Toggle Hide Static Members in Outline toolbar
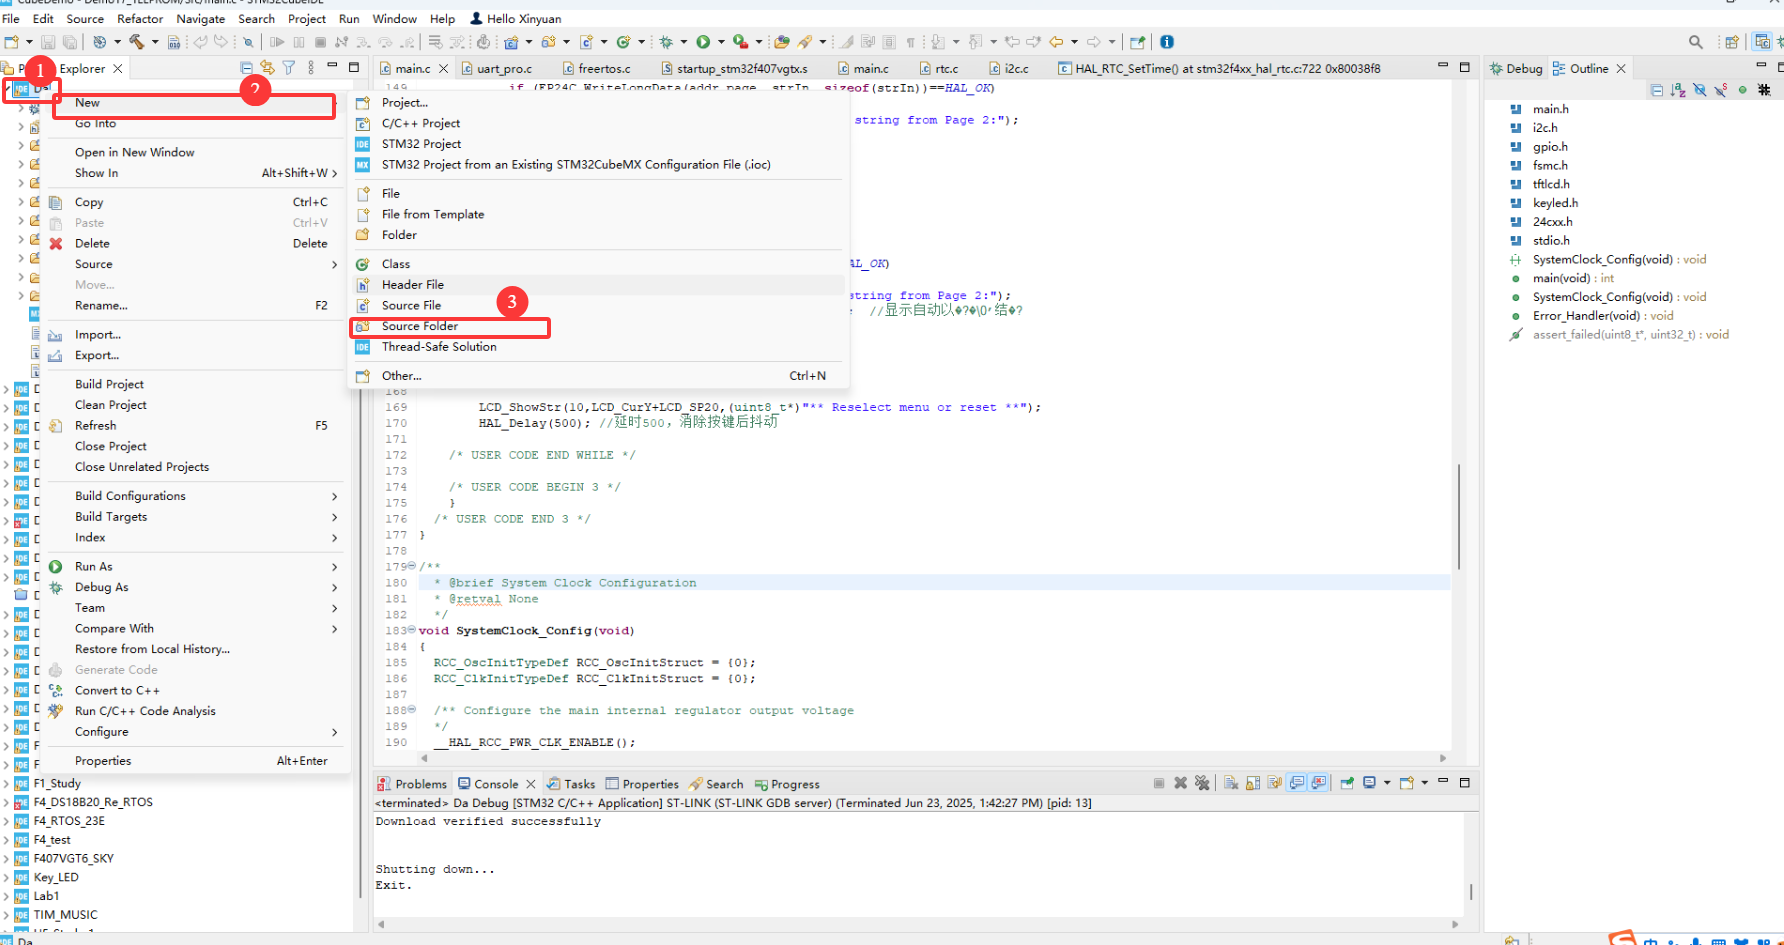The image size is (1784, 945). (1720, 90)
